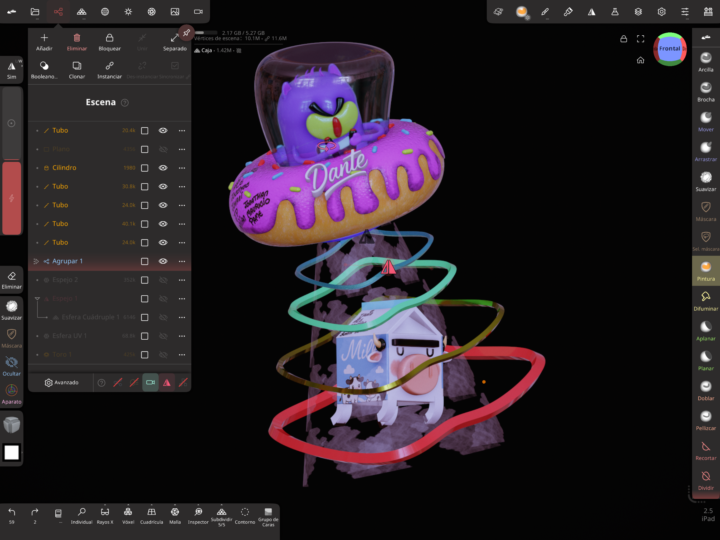Viewport: 720px width, 540px height.
Task: Select the Máscara tool in right toolbar
Action: 706,211
